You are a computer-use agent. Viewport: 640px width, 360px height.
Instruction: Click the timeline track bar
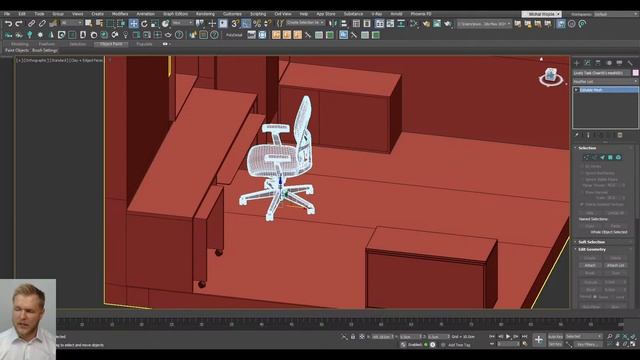point(340,324)
